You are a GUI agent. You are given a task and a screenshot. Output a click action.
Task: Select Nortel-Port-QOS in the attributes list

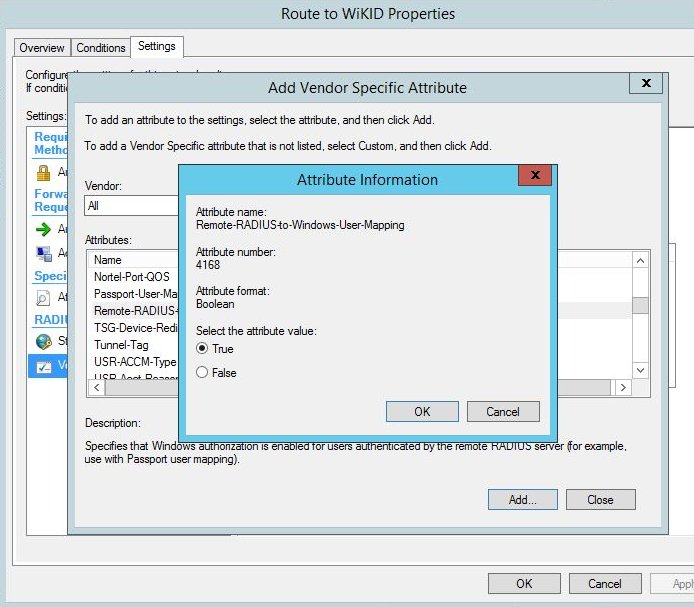point(131,276)
